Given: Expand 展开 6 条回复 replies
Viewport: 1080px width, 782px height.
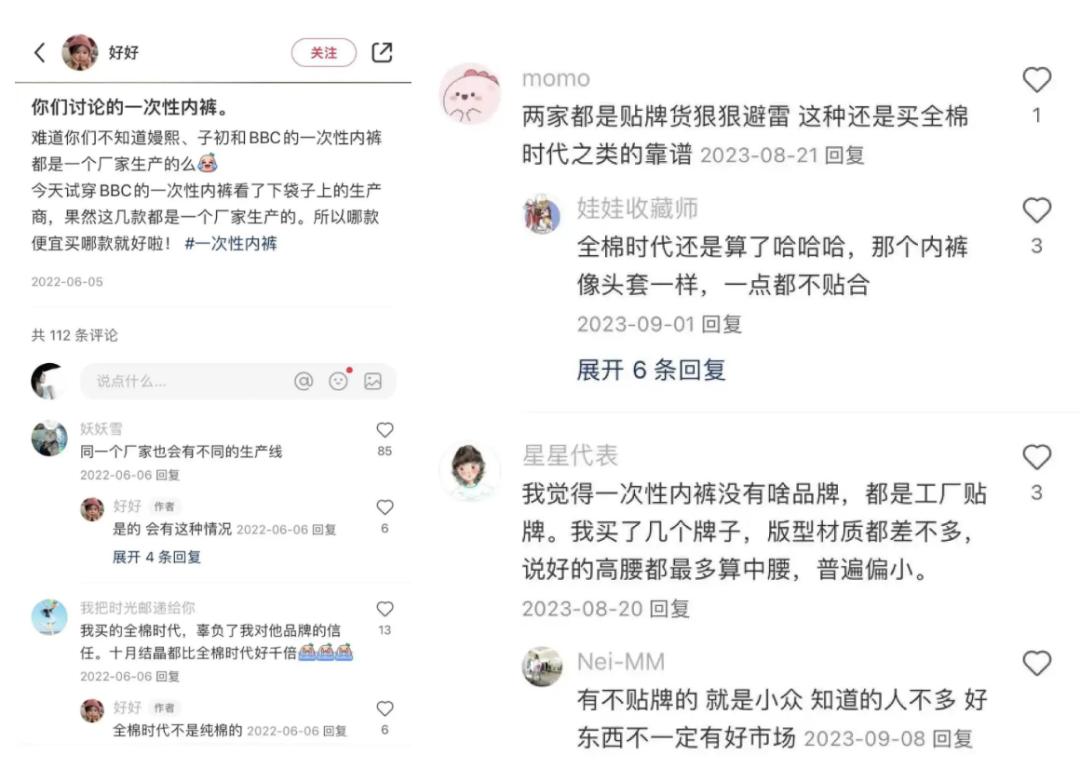Looking at the screenshot, I should [x=651, y=370].
